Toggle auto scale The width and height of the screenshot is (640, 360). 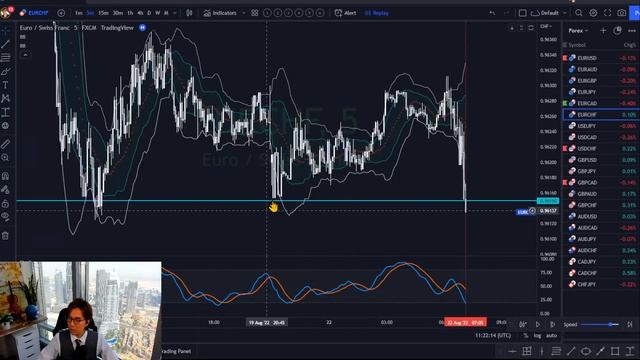pos(551,336)
